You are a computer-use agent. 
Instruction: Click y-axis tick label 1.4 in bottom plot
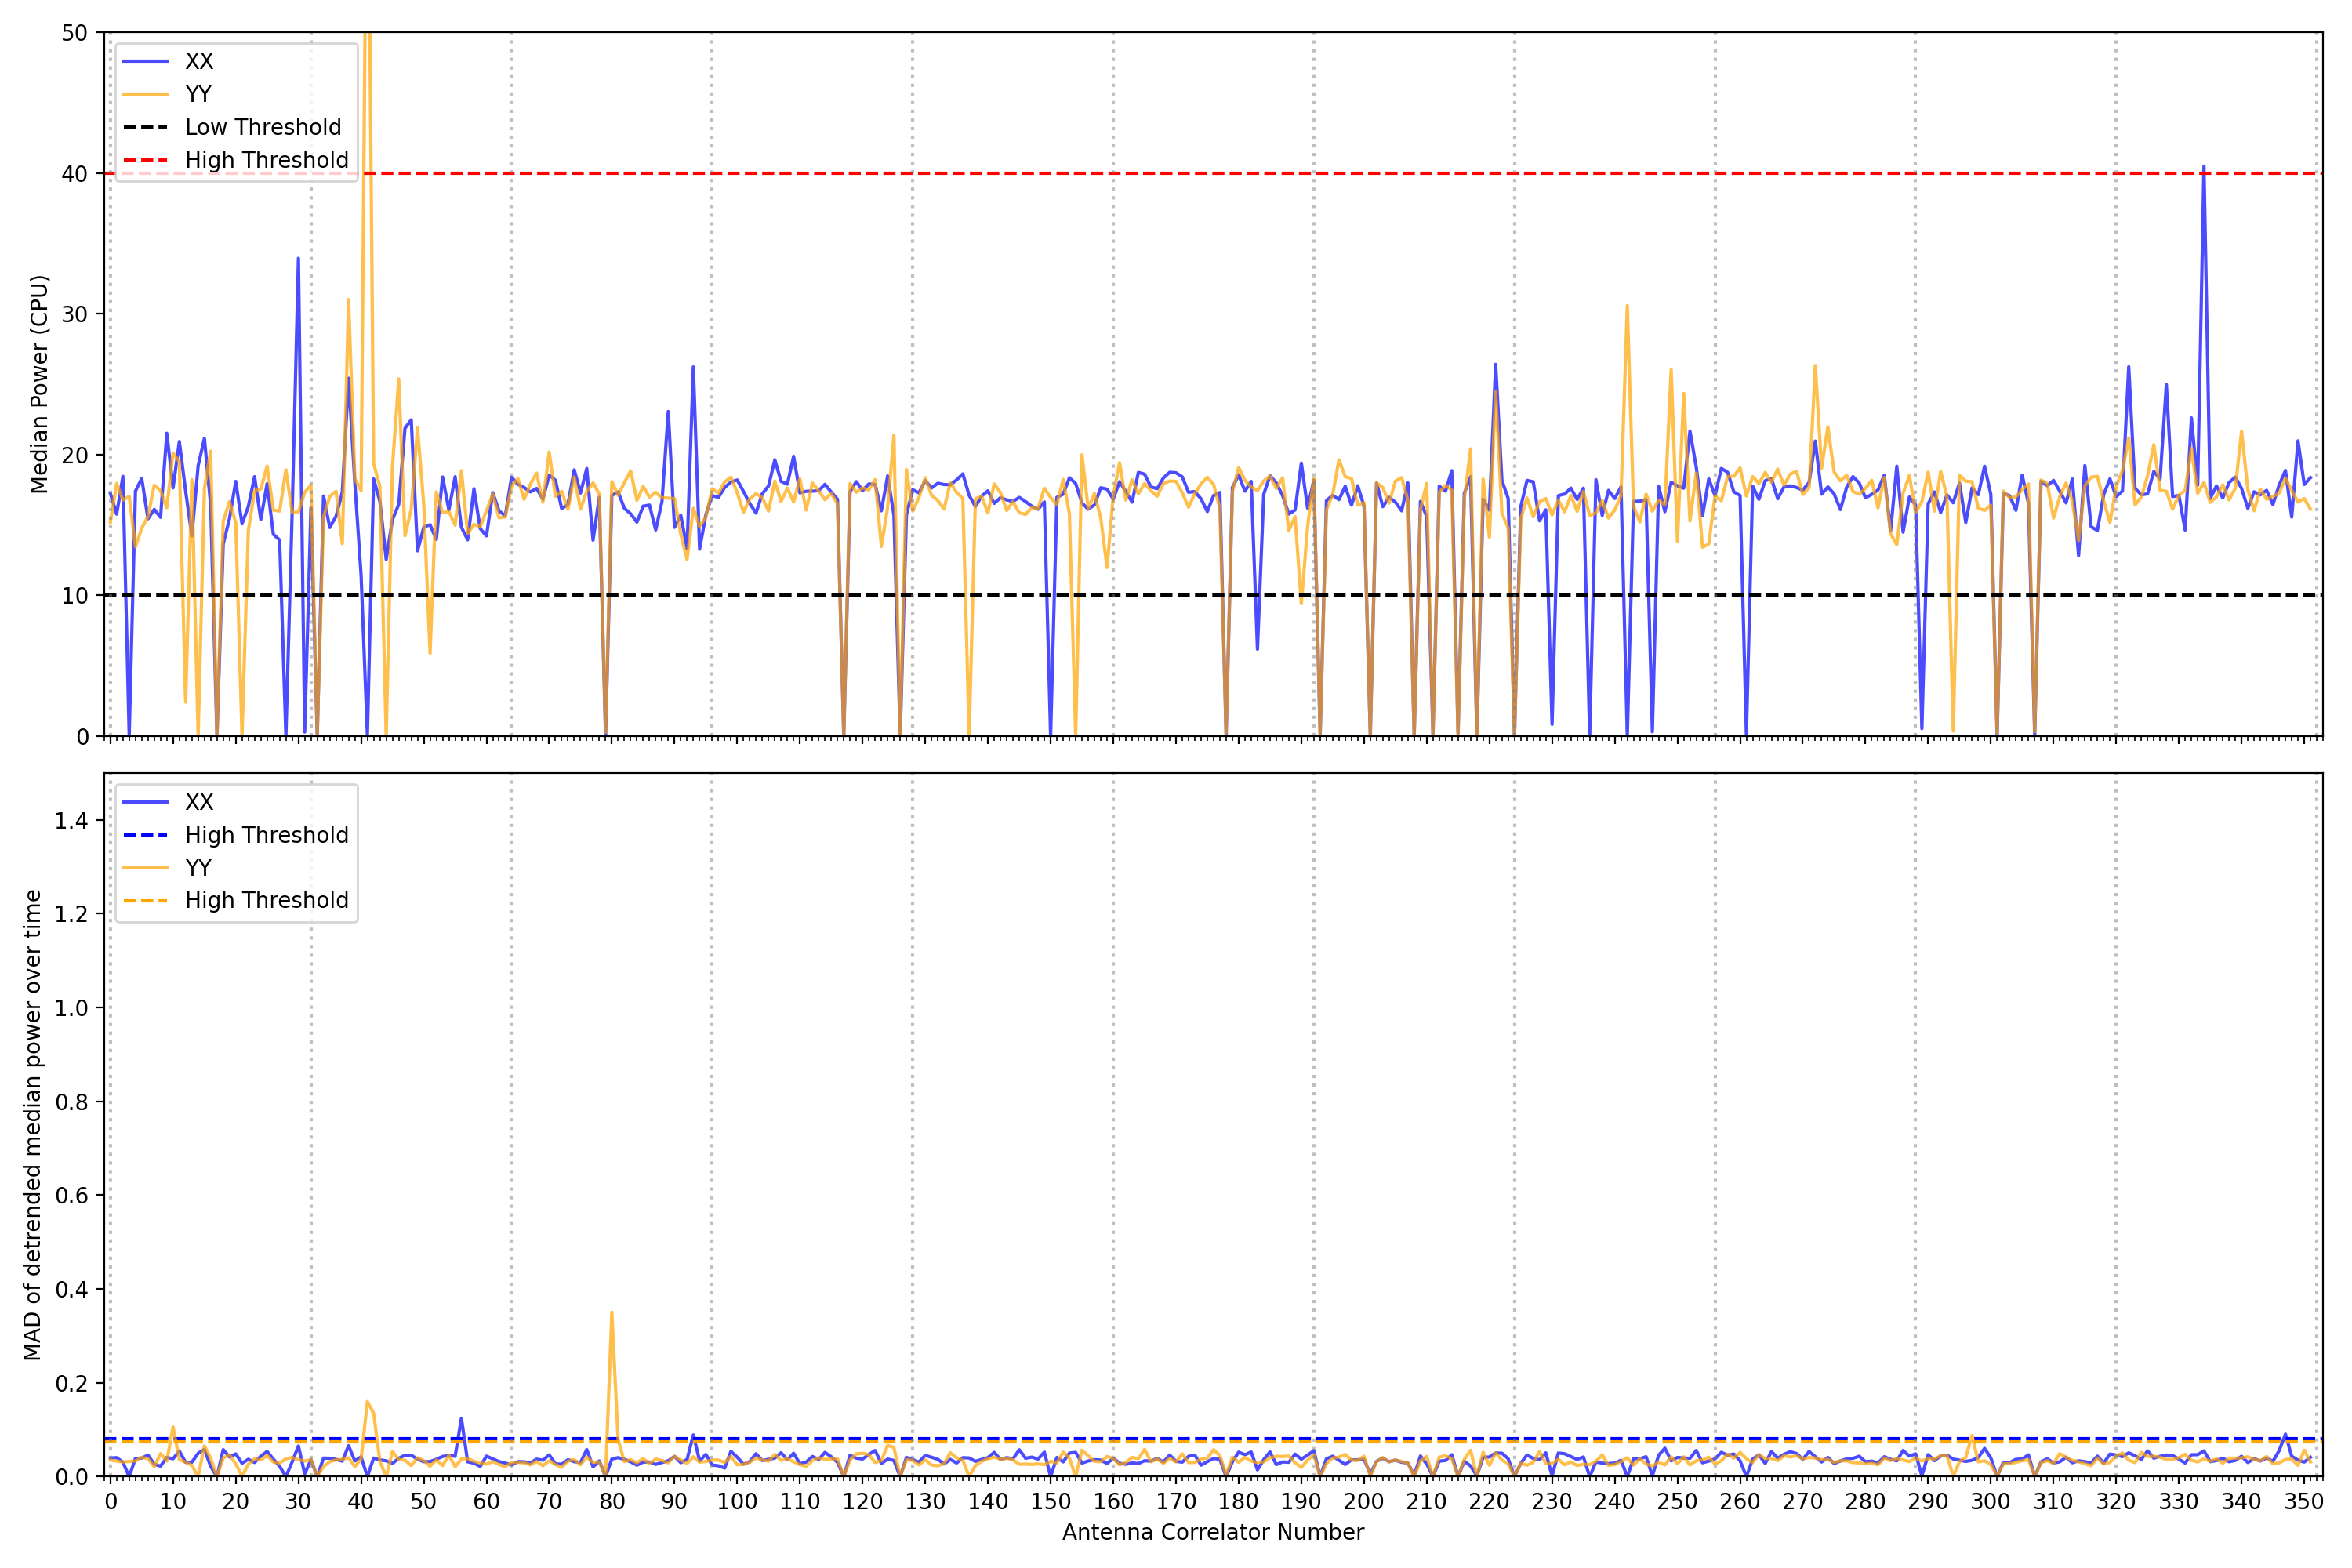[x=71, y=821]
